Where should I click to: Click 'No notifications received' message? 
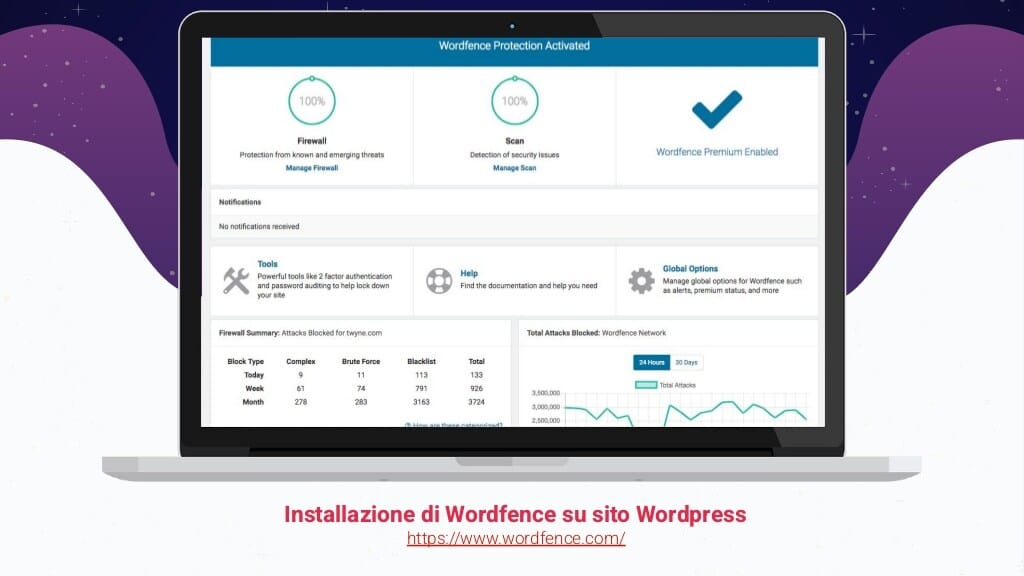(x=259, y=227)
